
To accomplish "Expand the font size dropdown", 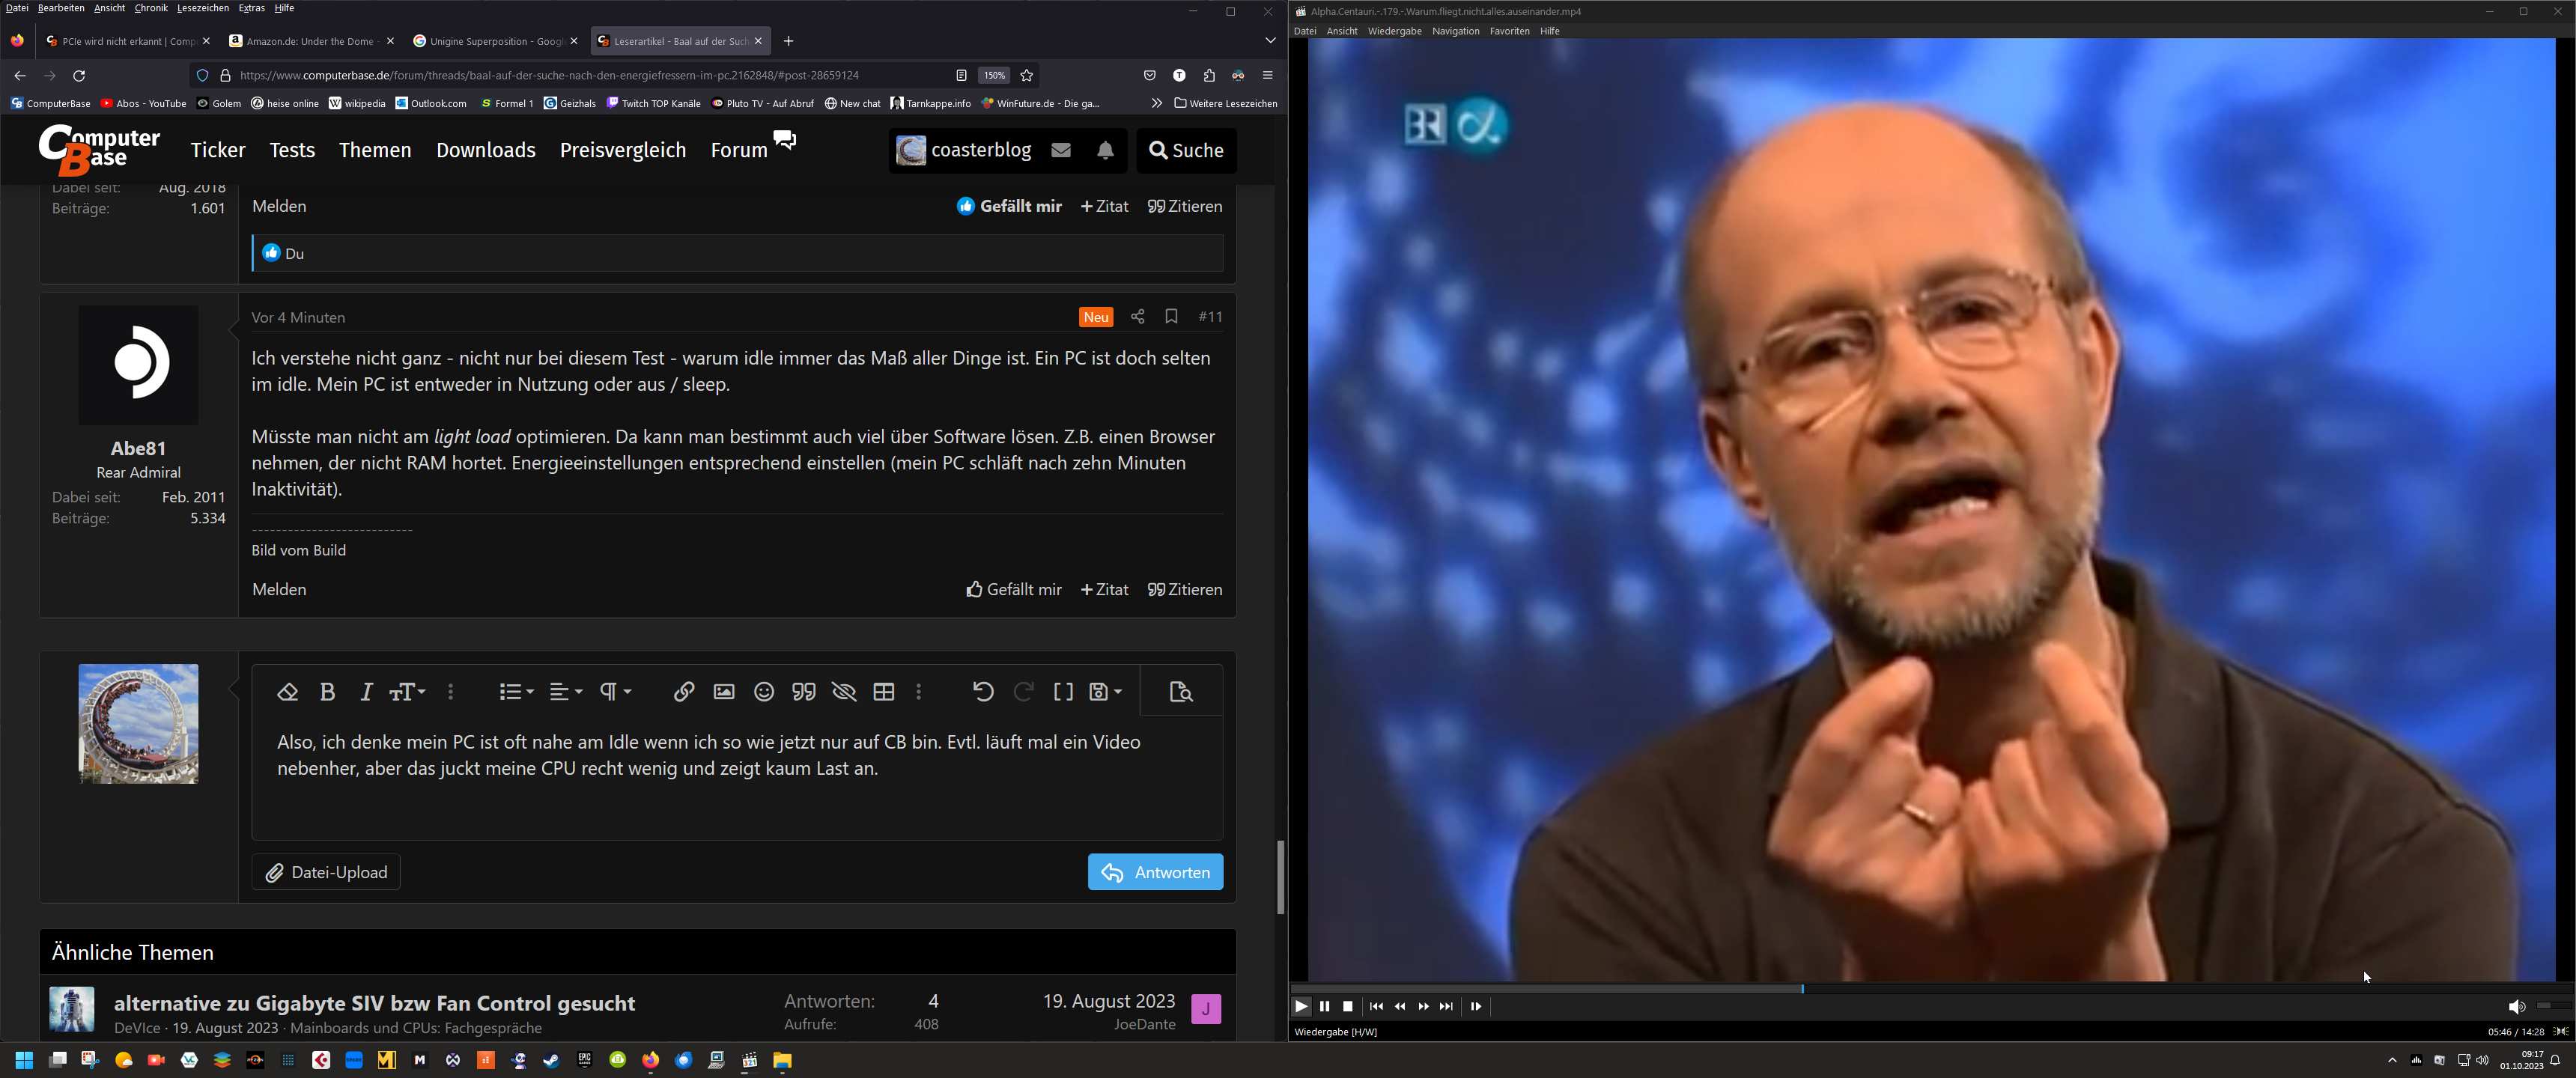I will (x=408, y=692).
